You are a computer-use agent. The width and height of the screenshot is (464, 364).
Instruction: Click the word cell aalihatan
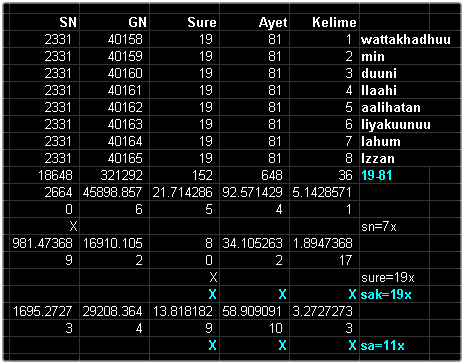[x=391, y=107]
